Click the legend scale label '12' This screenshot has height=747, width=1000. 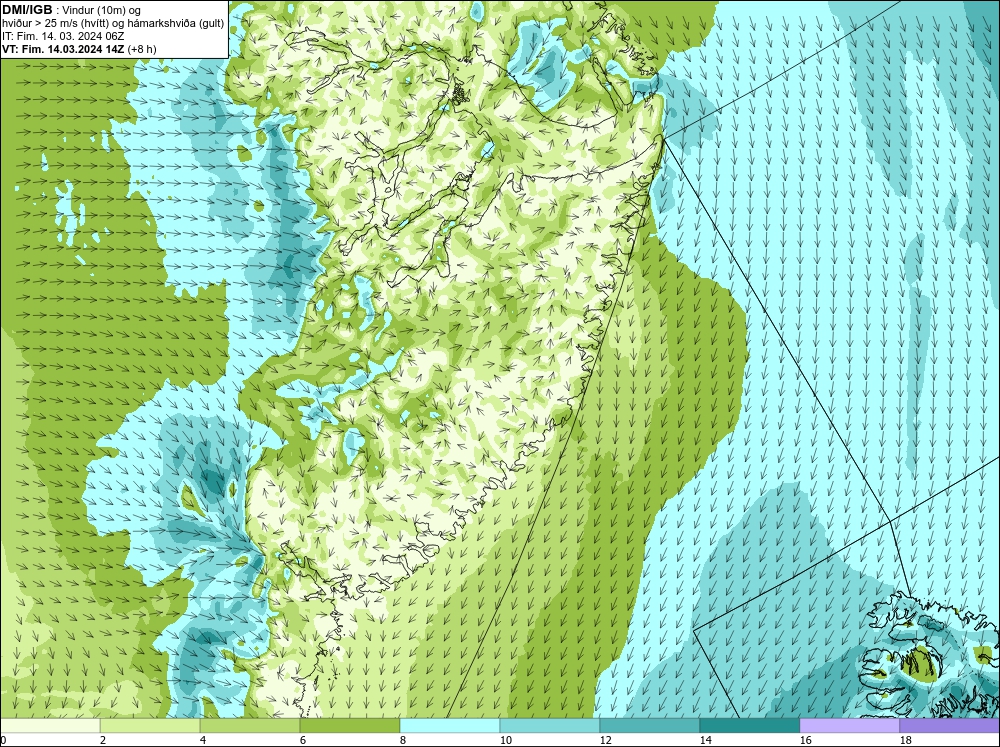605,740
